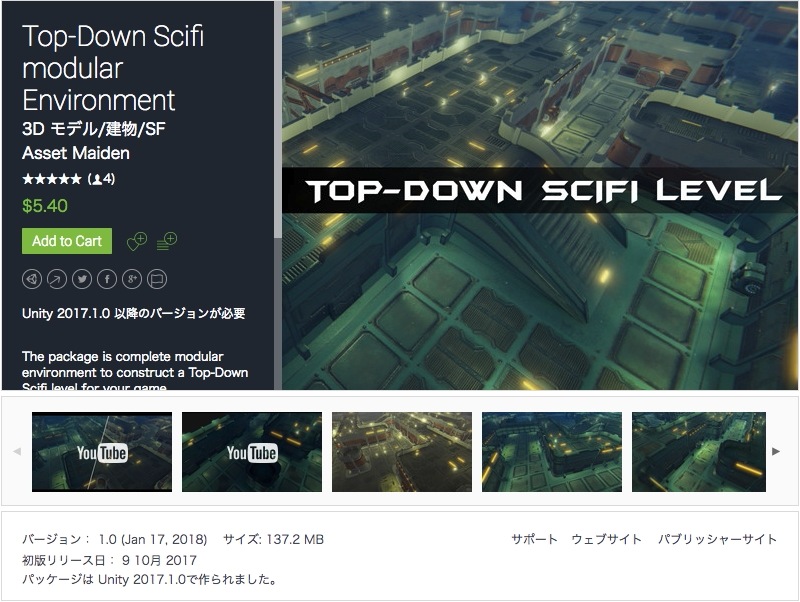
Task: Click the main Top-Down Scifi Level preview image
Action: click(x=540, y=196)
